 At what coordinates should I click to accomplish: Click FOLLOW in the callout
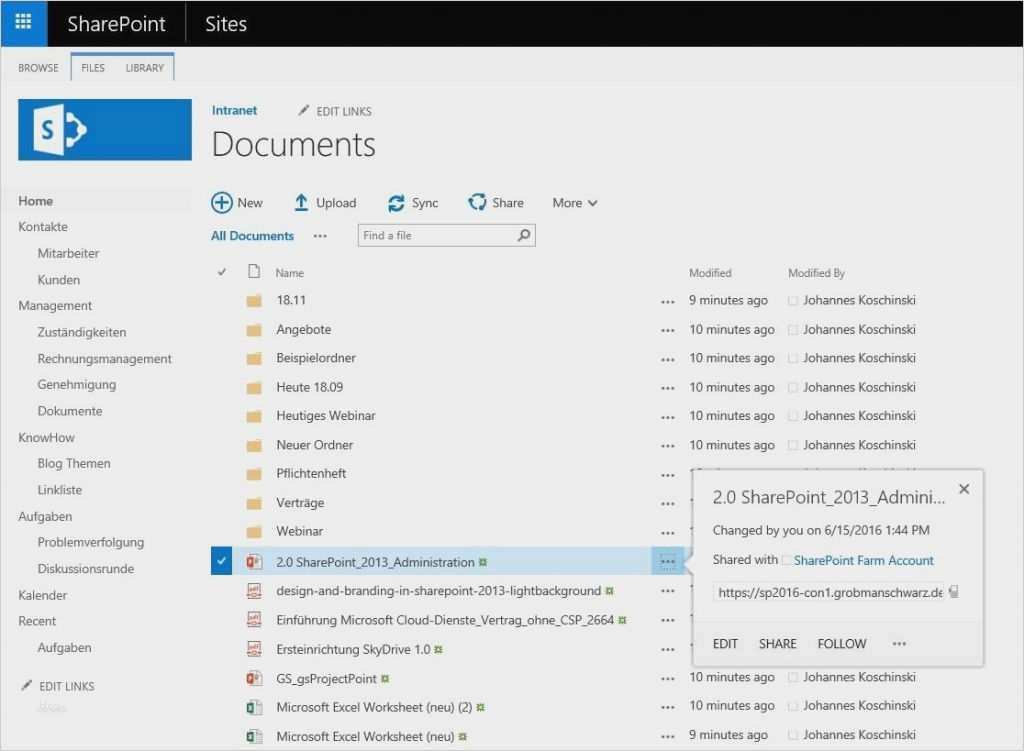click(842, 644)
